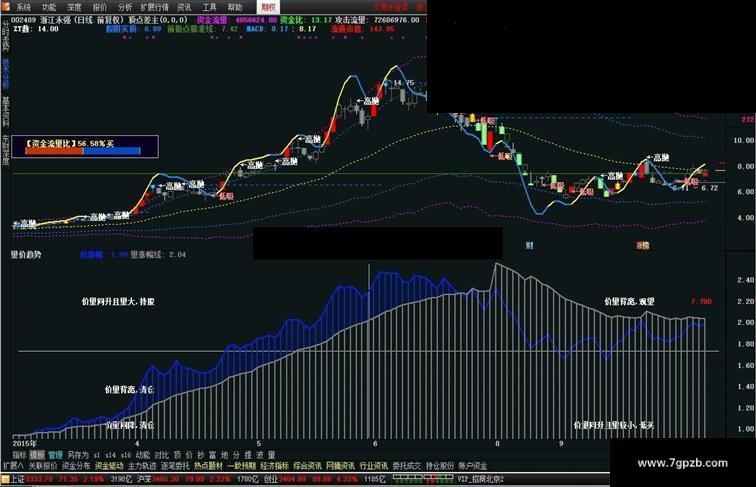Screen dimensions: 756x487
Task: Click the VIP_招商北京2 server label
Action: (x=481, y=479)
